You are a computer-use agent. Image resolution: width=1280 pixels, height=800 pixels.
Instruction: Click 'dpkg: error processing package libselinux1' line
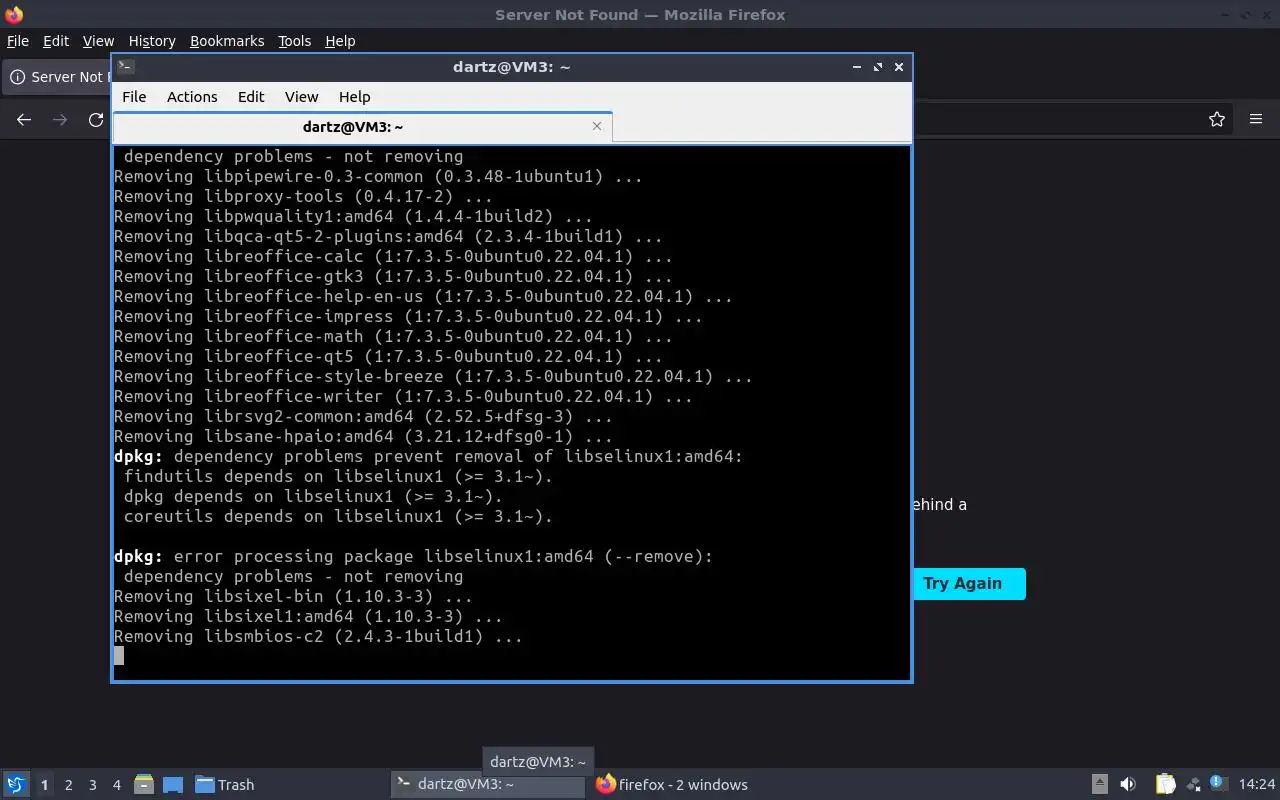[413, 557]
